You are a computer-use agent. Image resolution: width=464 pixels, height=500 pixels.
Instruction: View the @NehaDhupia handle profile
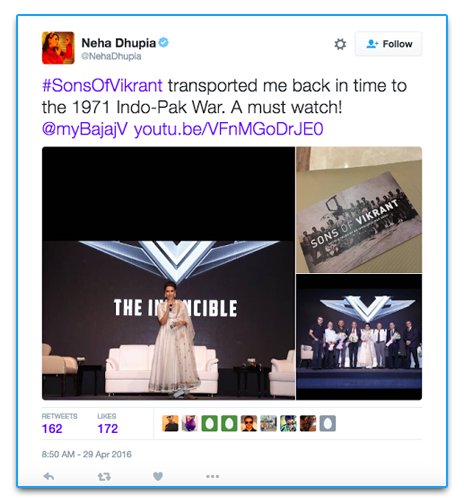coord(111,56)
